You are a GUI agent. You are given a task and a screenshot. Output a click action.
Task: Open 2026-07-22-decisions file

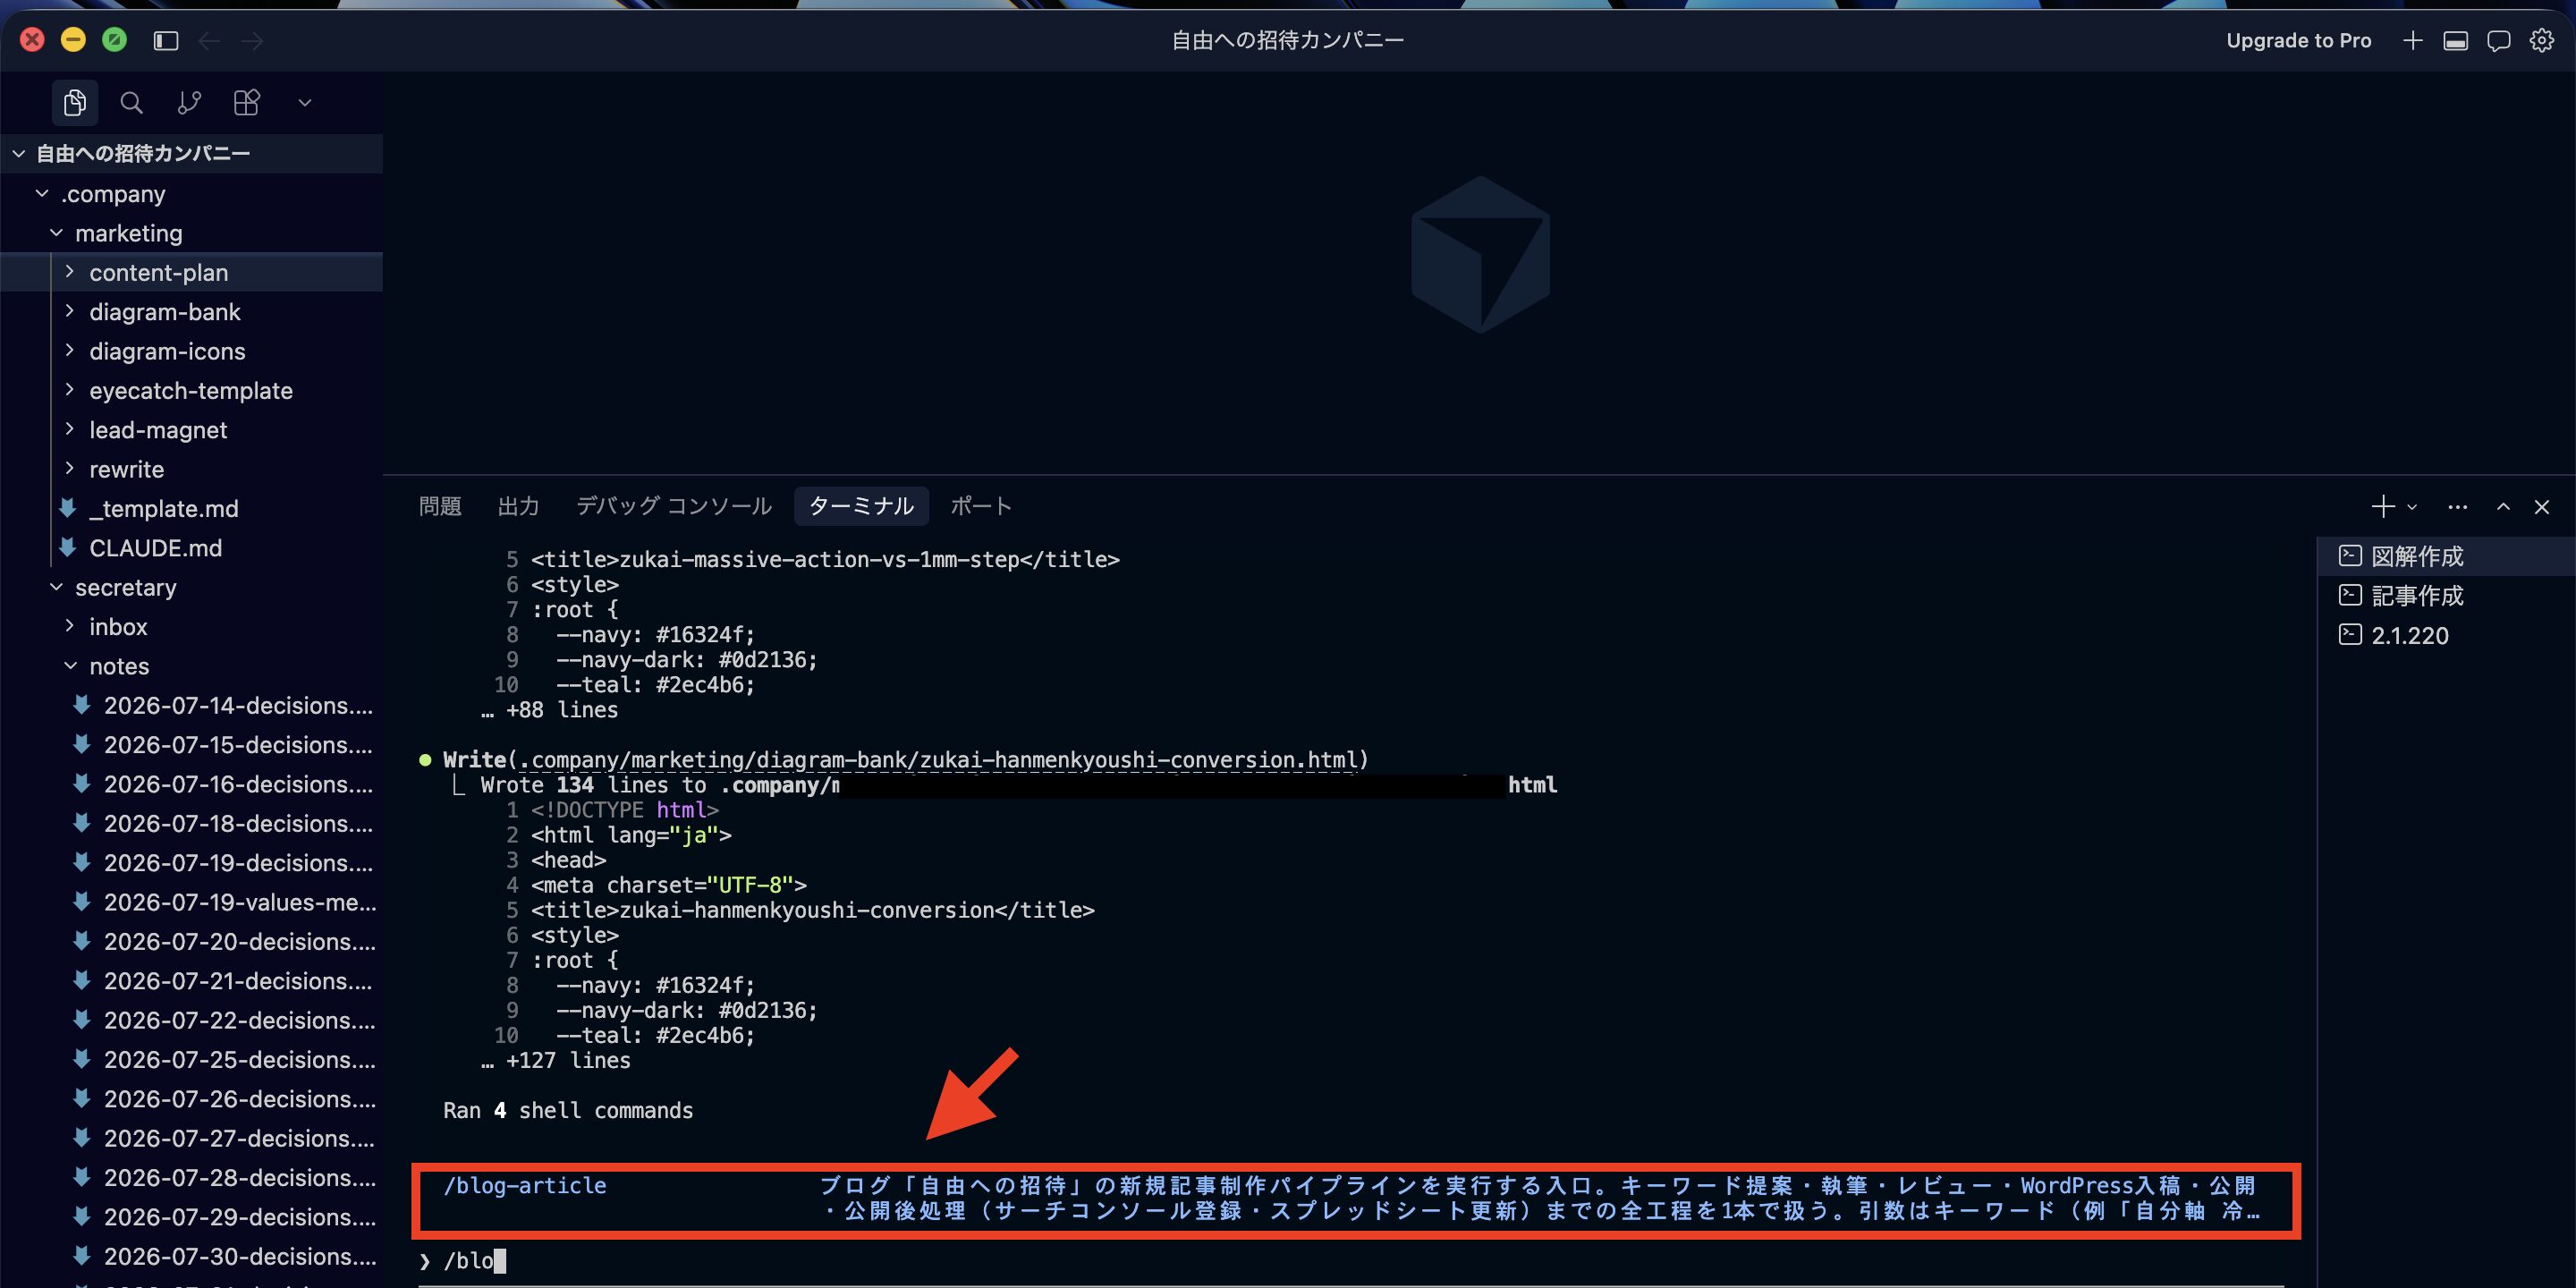191,1020
